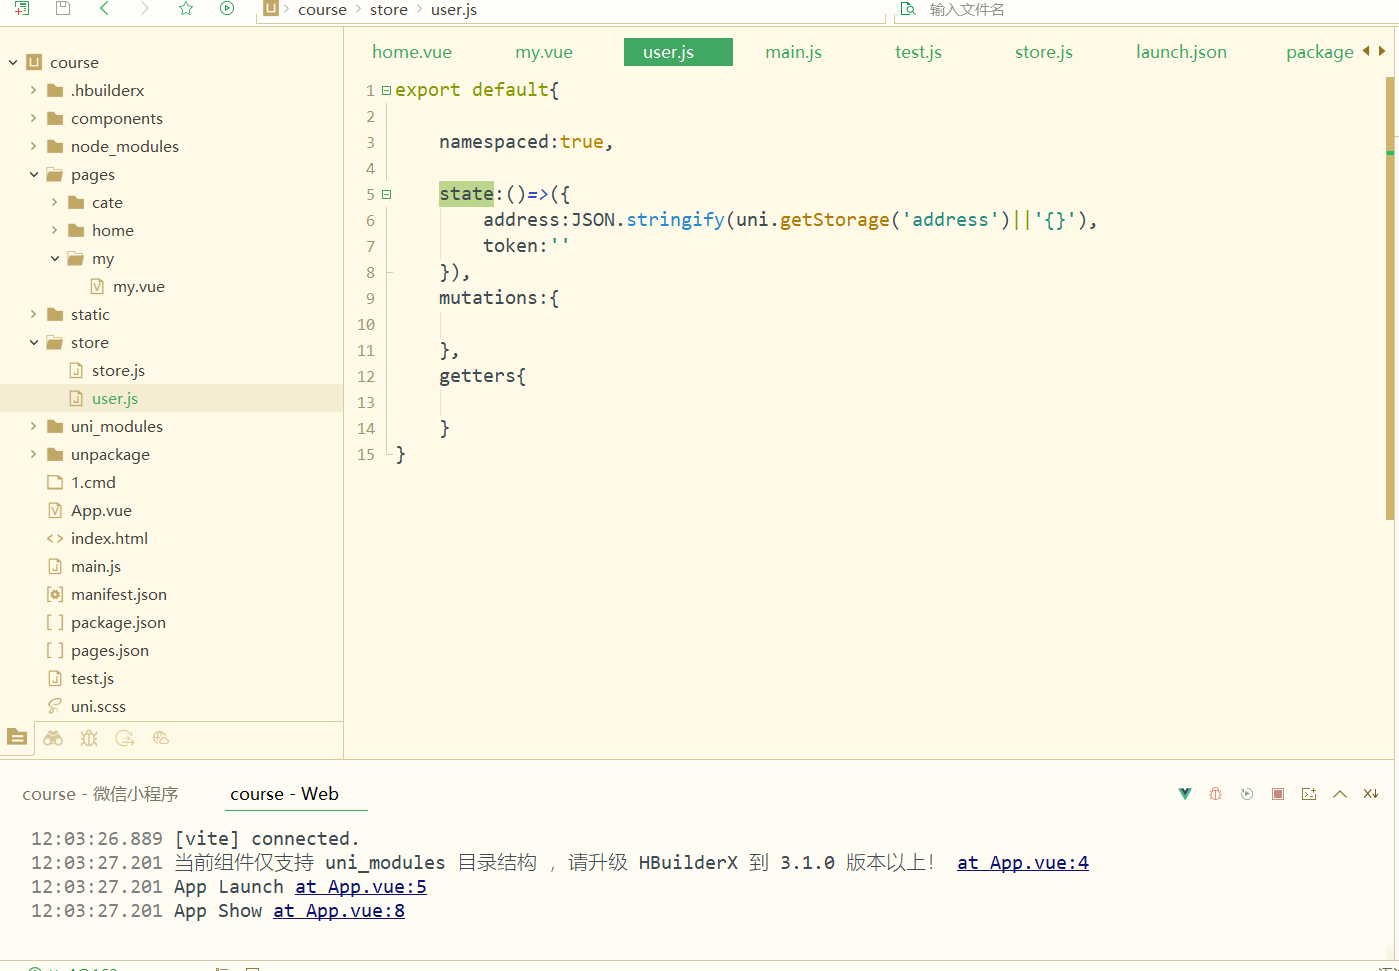The width and height of the screenshot is (1399, 971).
Task: Expand the unpackage folder
Action: pyautogui.click(x=33, y=454)
